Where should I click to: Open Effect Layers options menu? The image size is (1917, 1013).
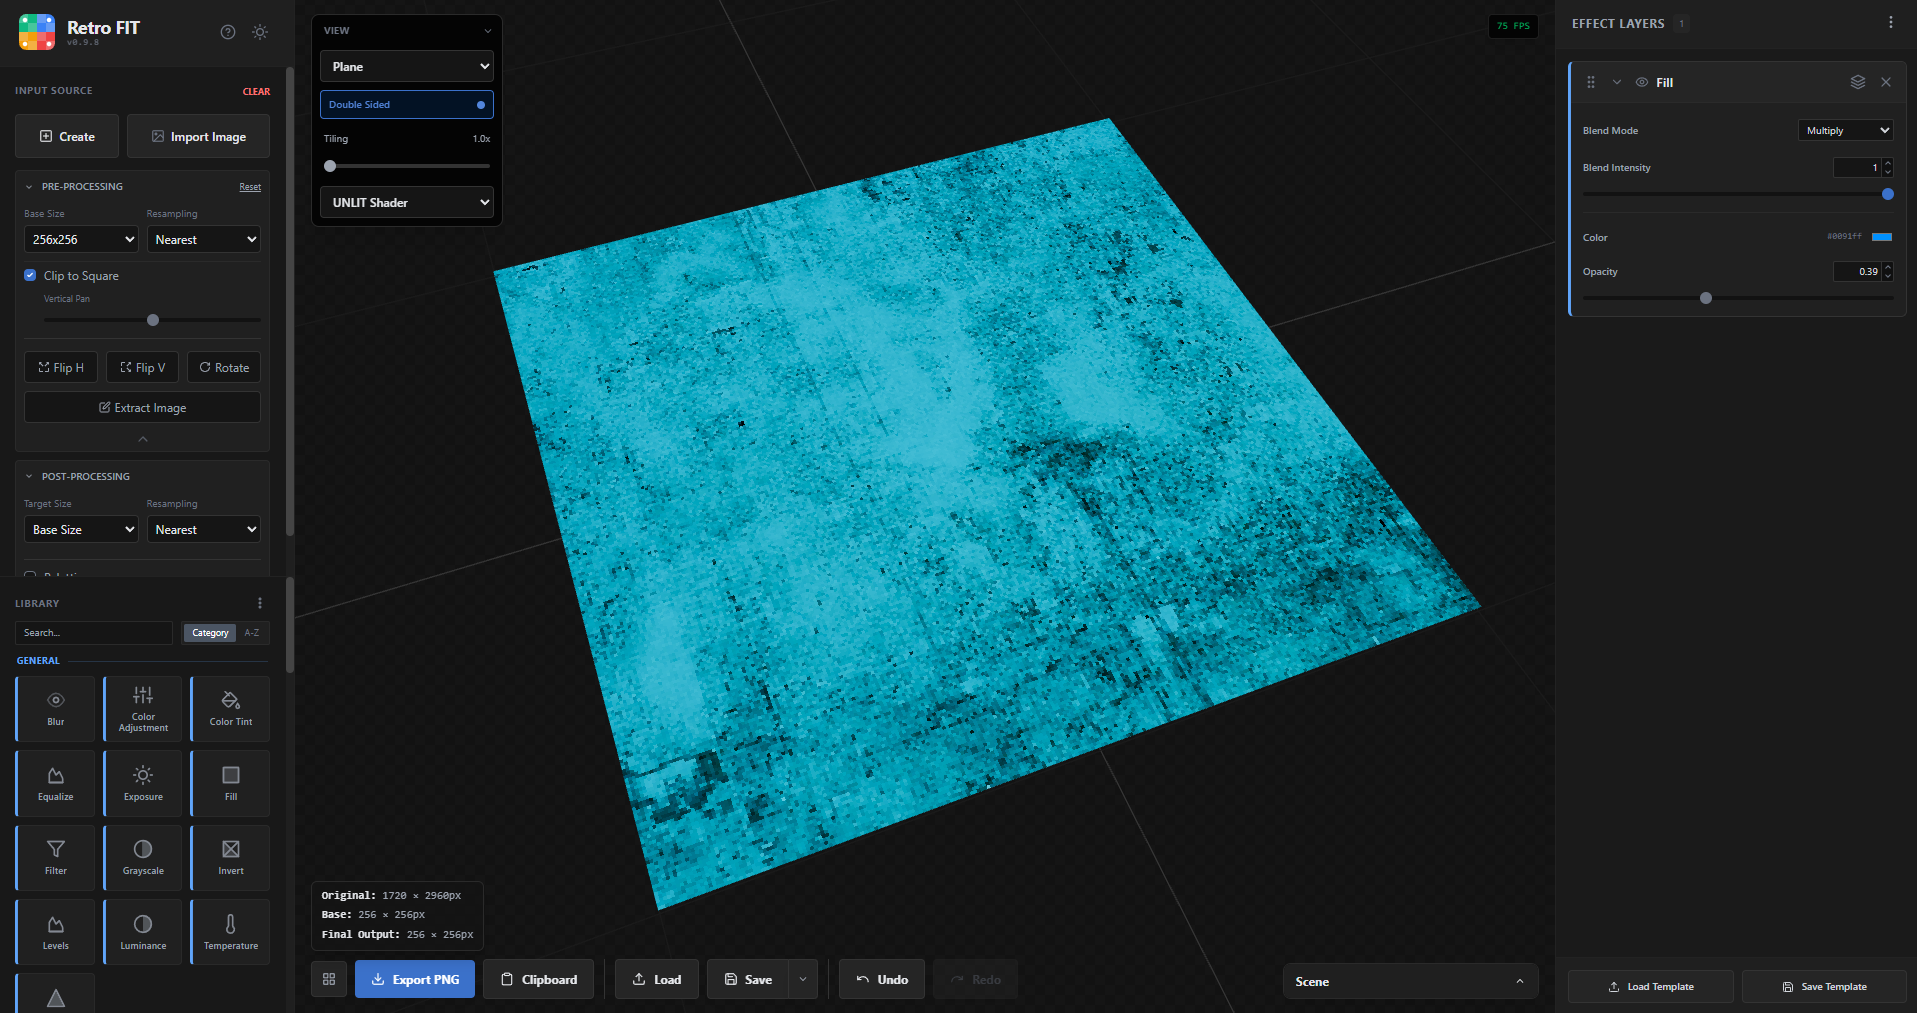pos(1890,22)
